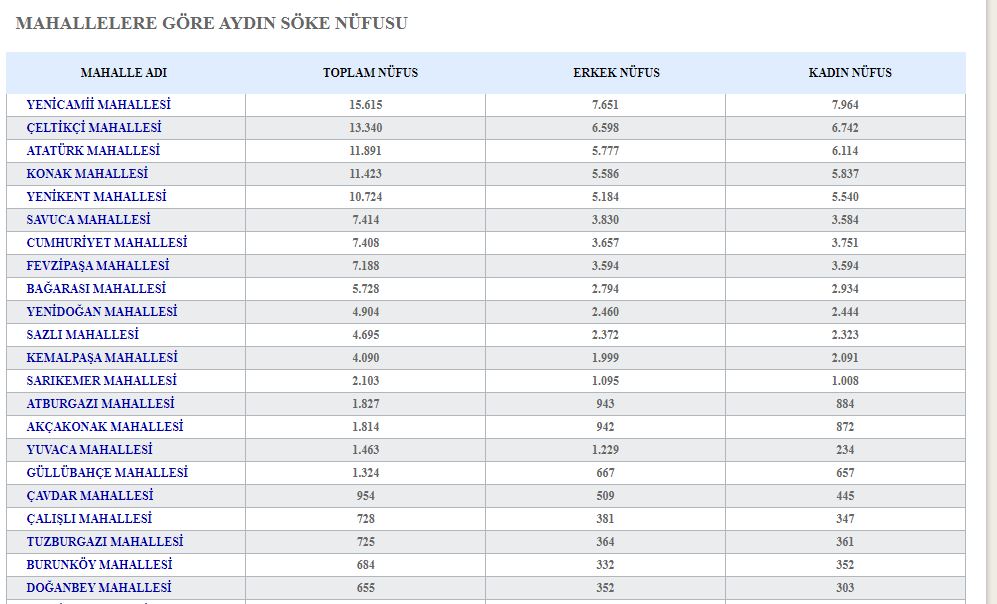Viewport: 997px width, 604px height.
Task: Open the SAZLI MAHALLESİ link
Action: (83, 334)
